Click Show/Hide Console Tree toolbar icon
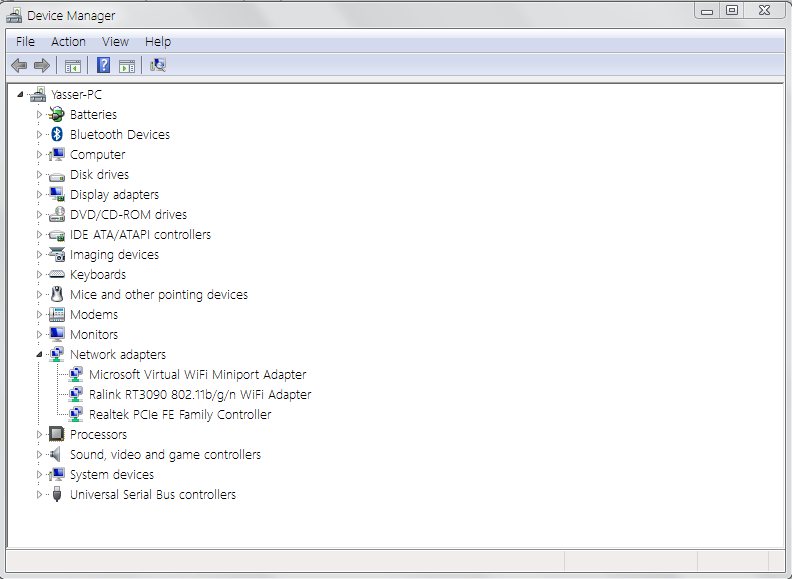Screen dimensions: 792x579 coord(73,66)
